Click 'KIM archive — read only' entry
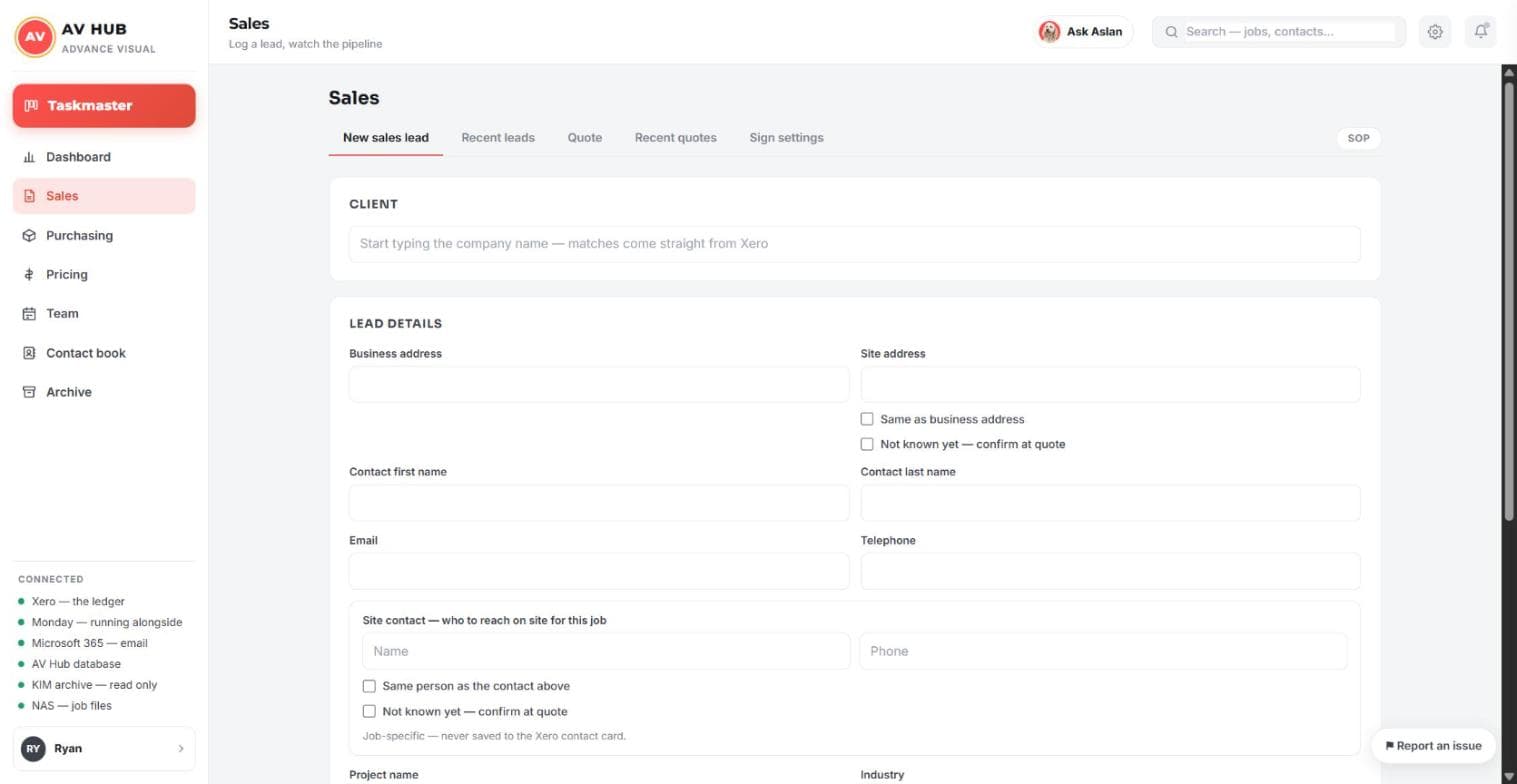1517x784 pixels. (x=88, y=686)
